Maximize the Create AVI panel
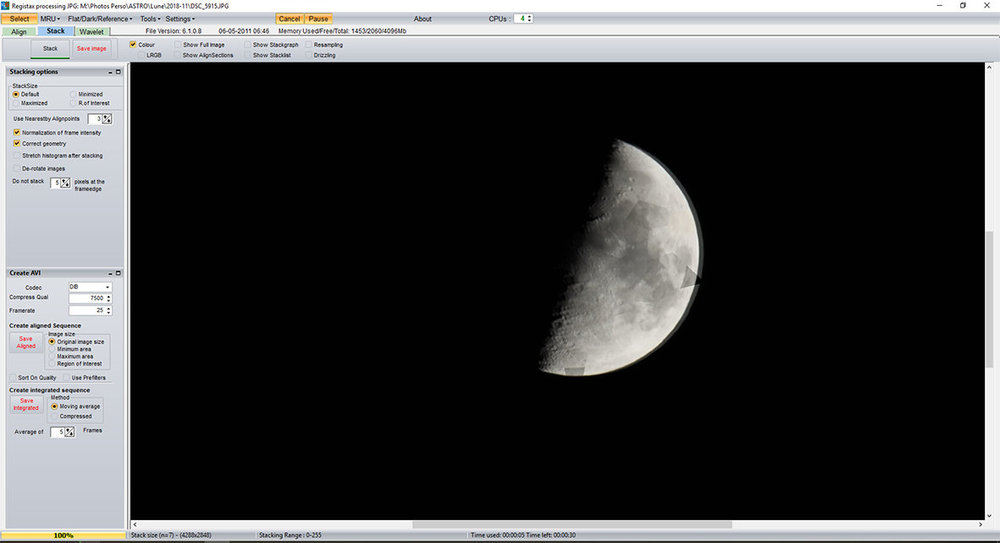 117,273
